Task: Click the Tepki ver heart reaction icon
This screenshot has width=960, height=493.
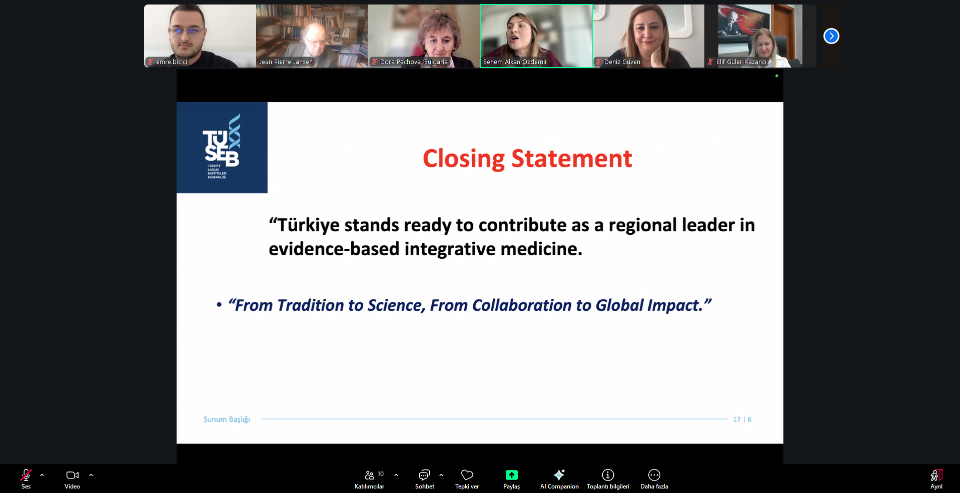Action: pos(467,476)
